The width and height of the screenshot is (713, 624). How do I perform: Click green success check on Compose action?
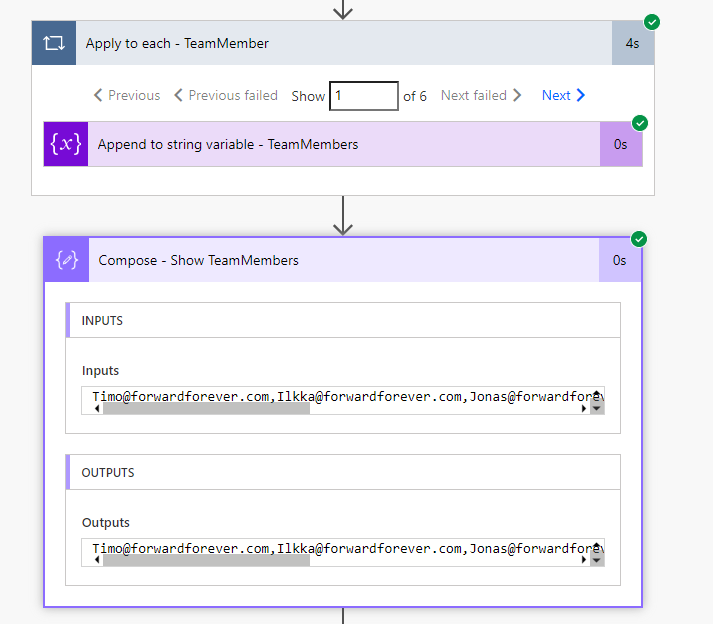tap(639, 239)
